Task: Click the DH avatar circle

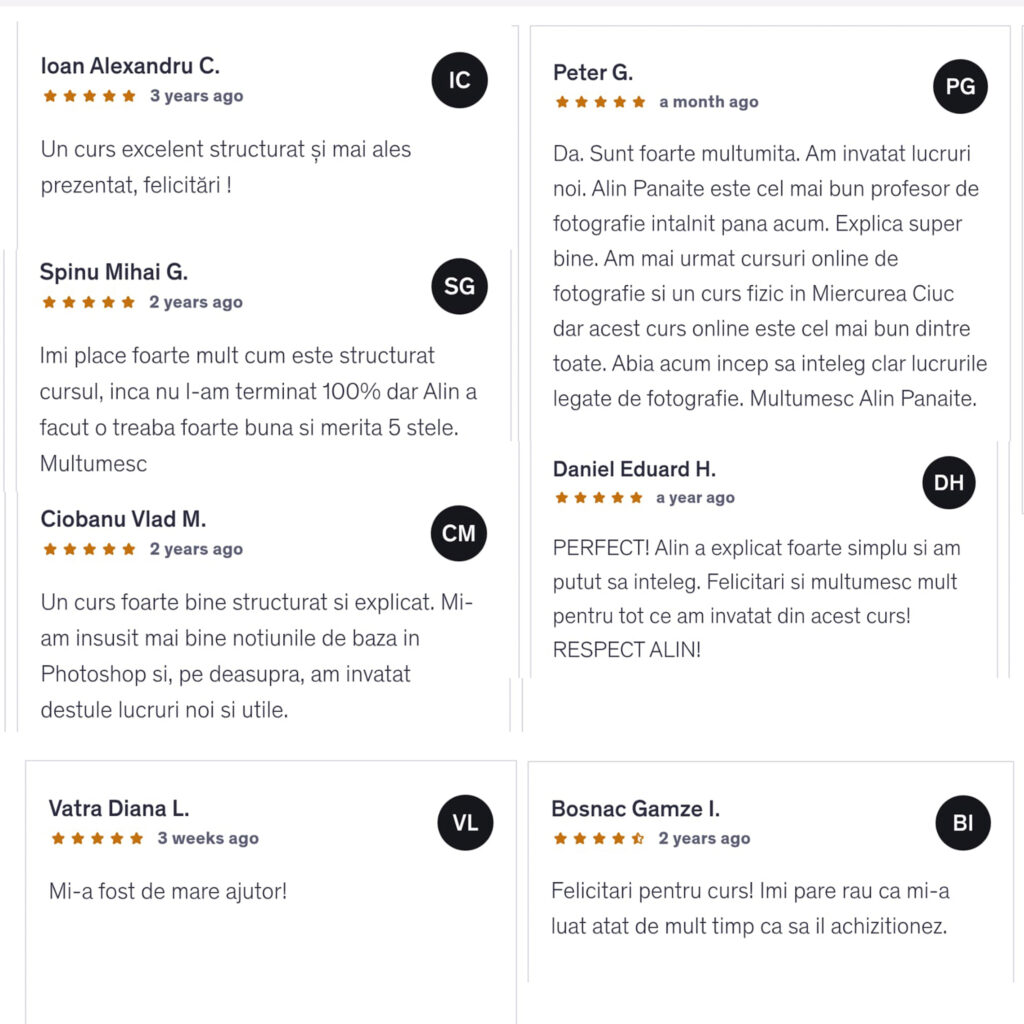Action: point(948,483)
